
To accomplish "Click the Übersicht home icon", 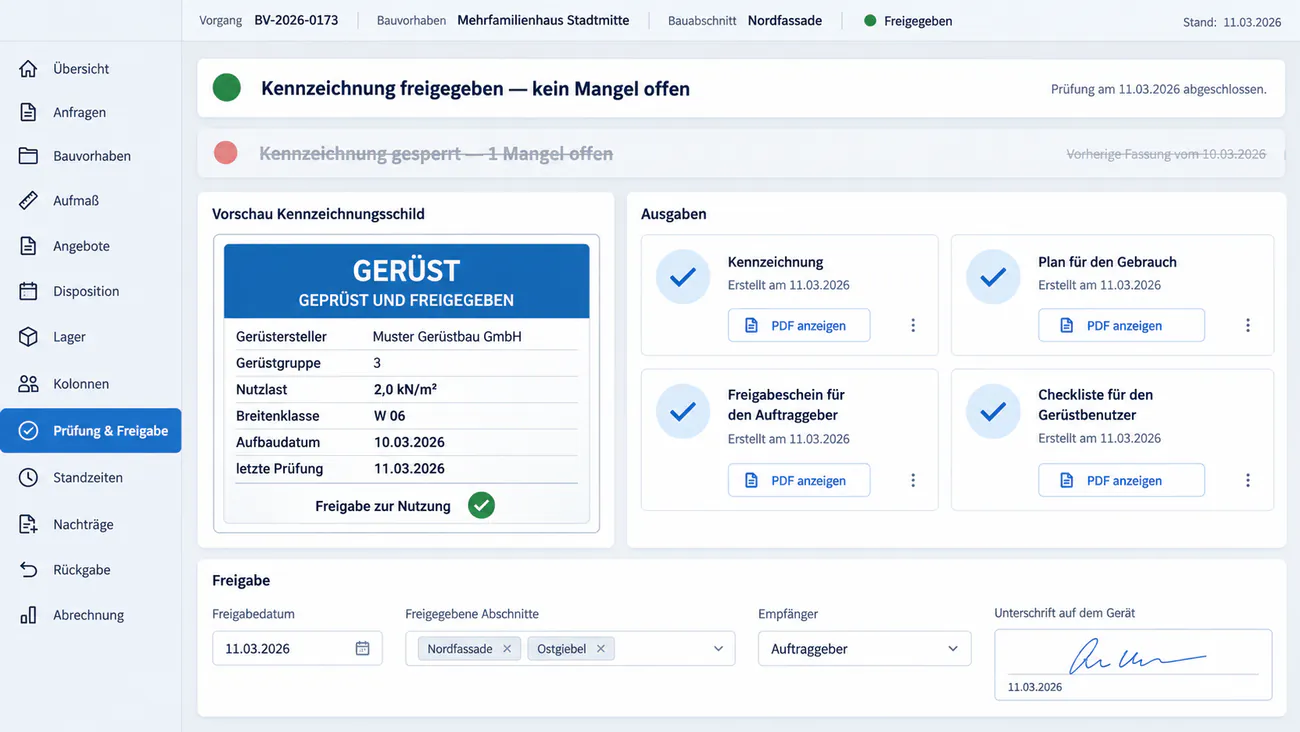I will point(28,69).
